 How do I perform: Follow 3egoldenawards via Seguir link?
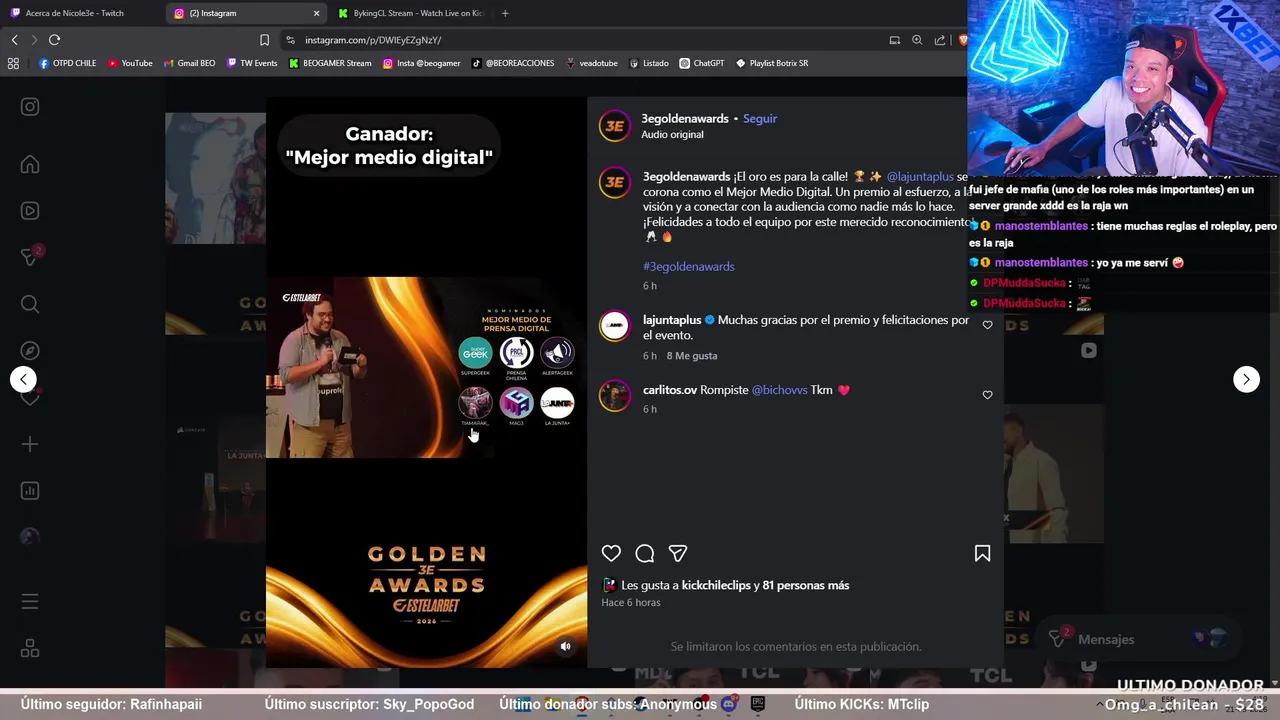pos(760,118)
